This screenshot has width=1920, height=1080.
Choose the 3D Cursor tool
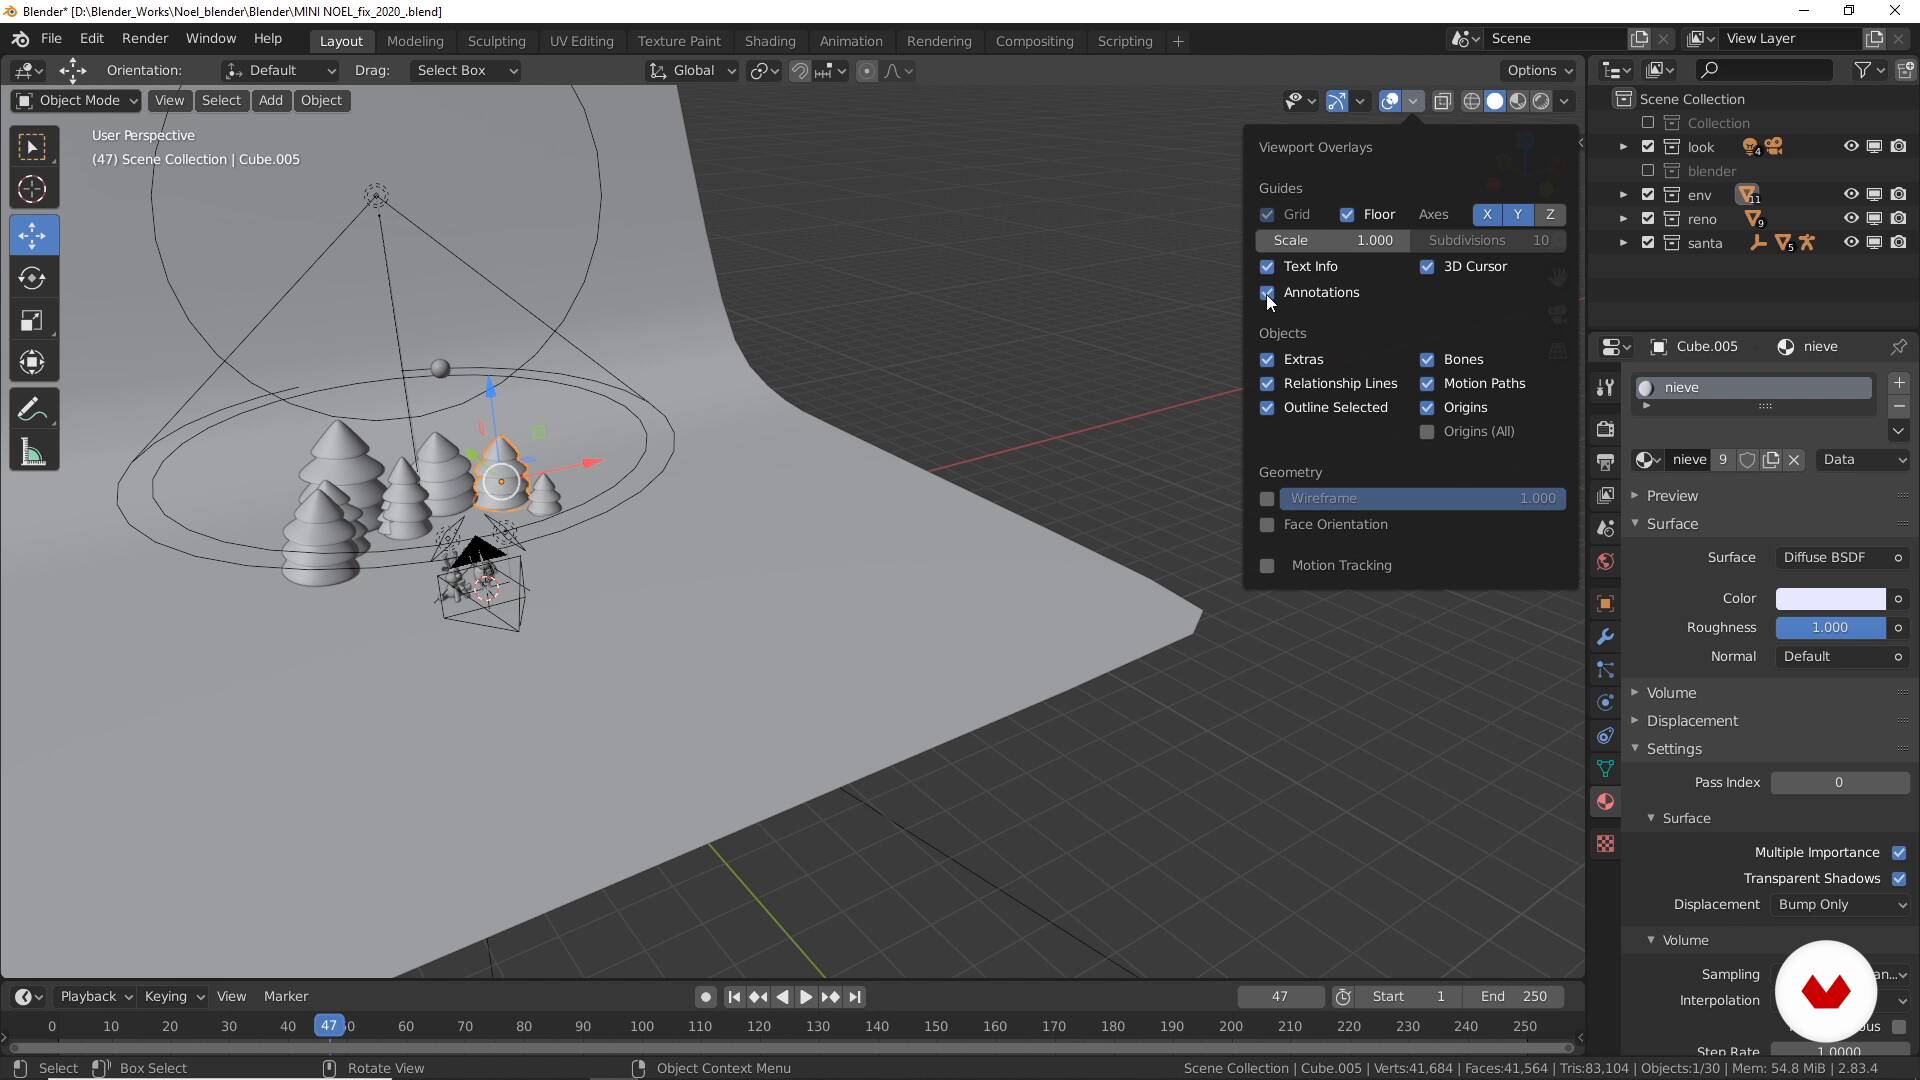point(32,189)
